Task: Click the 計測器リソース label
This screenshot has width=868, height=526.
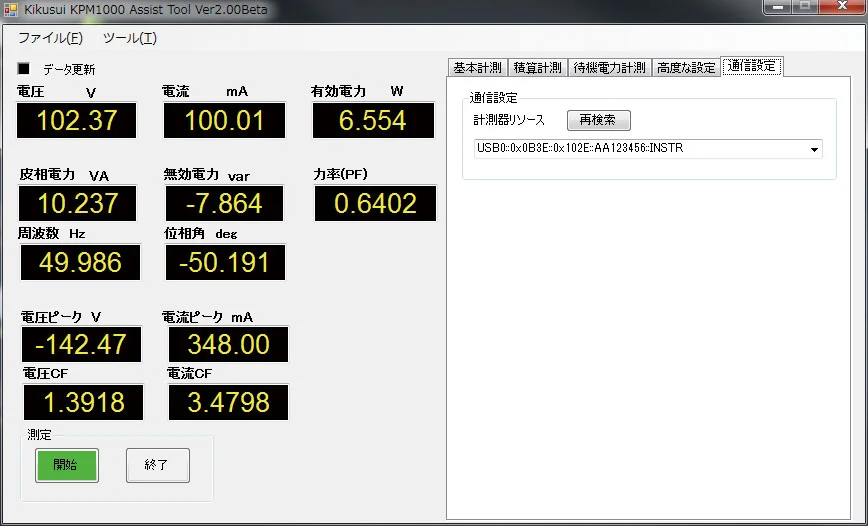Action: coord(509,120)
